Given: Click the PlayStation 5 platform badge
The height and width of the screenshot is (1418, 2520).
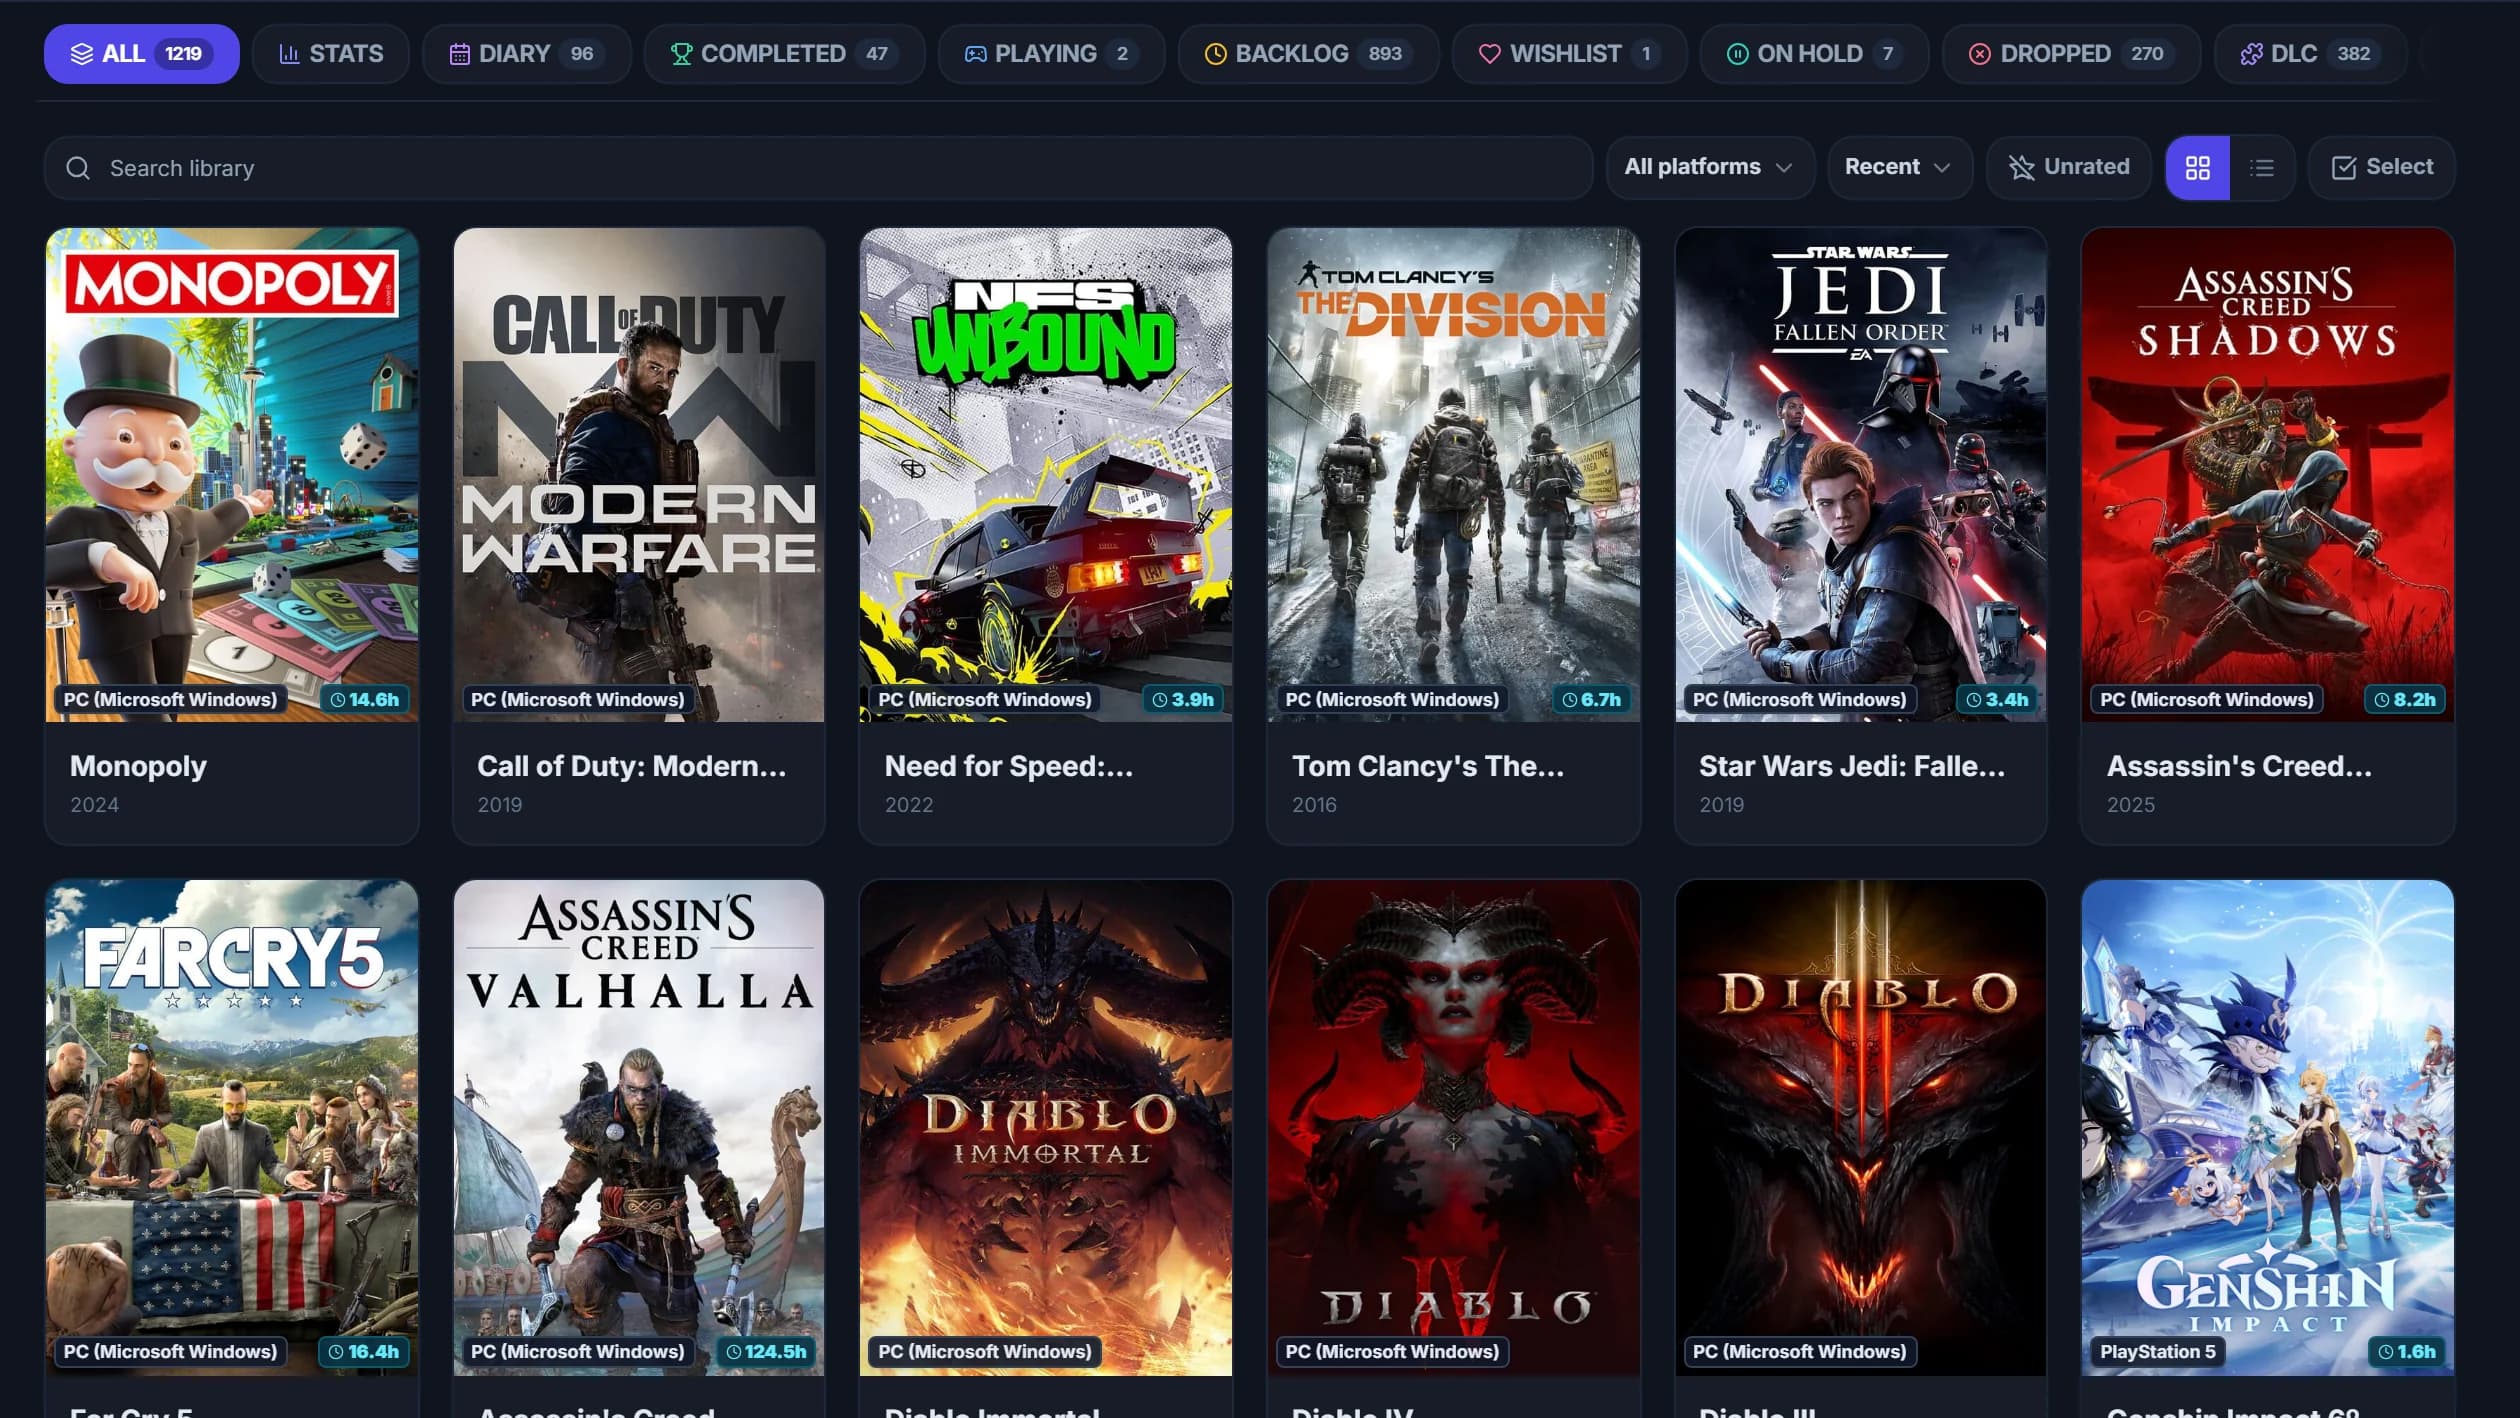Looking at the screenshot, I should coord(2157,1351).
